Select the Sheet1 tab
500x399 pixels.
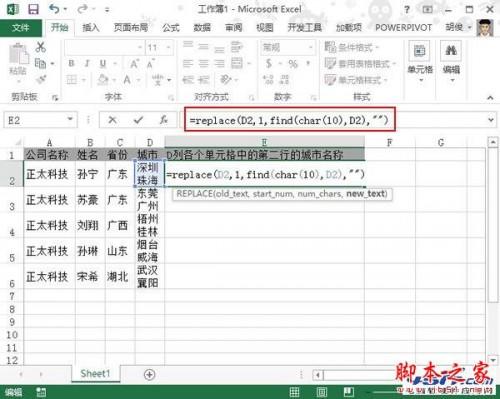point(95,374)
